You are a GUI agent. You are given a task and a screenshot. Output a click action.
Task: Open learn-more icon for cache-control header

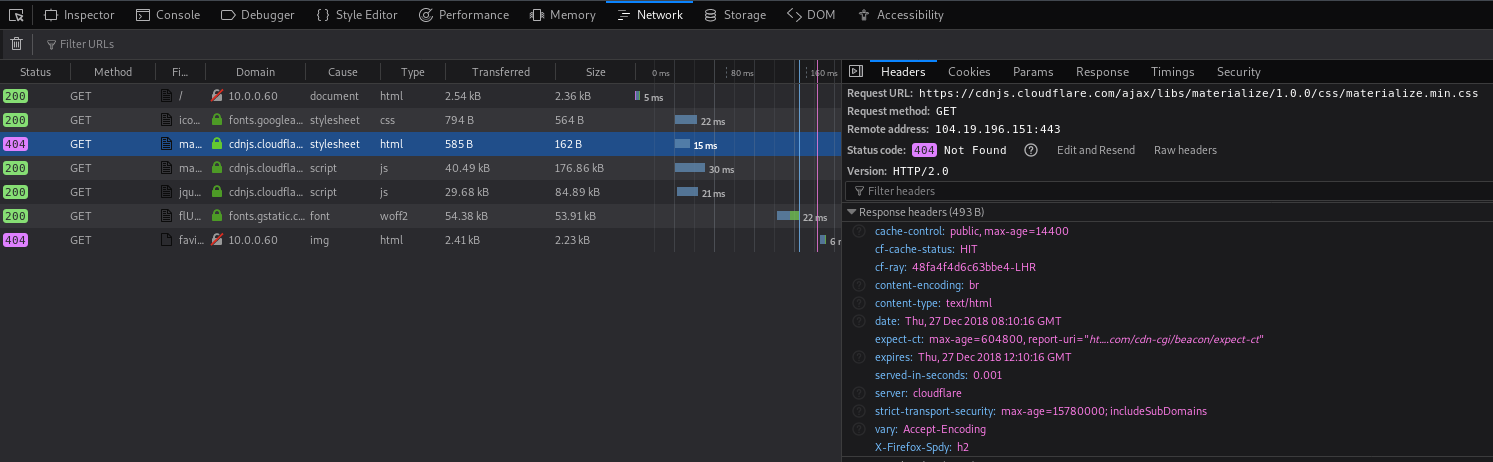tap(859, 231)
